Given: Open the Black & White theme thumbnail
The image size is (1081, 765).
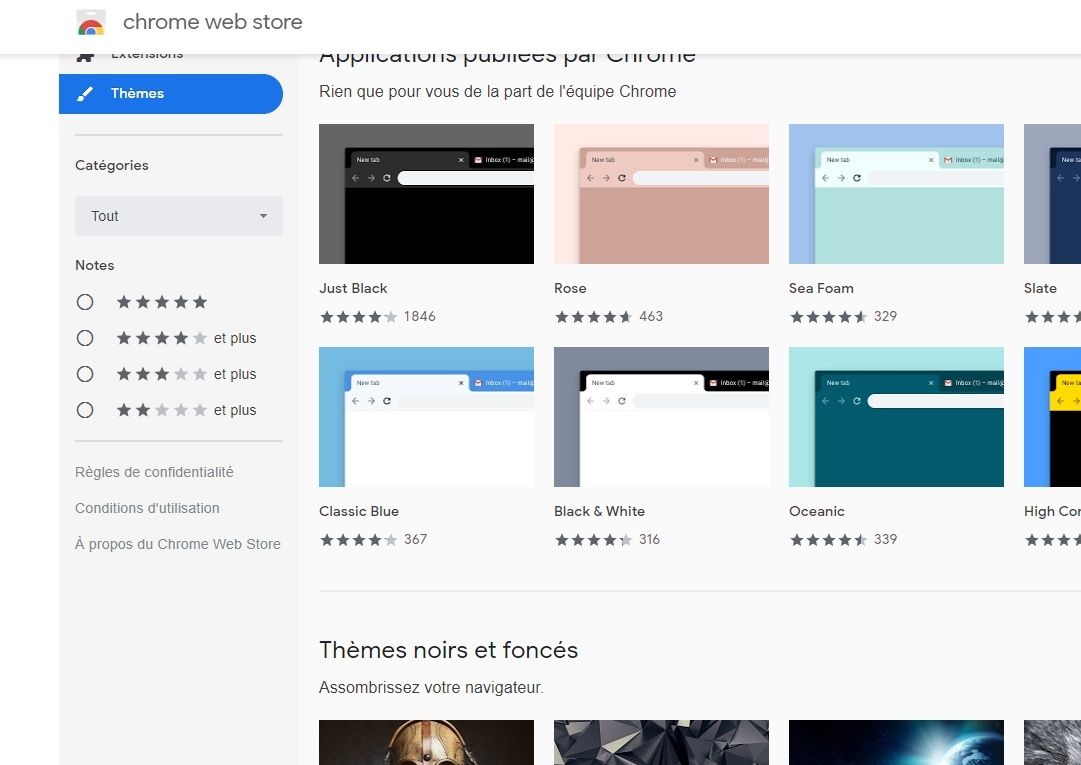Looking at the screenshot, I should pos(661,417).
